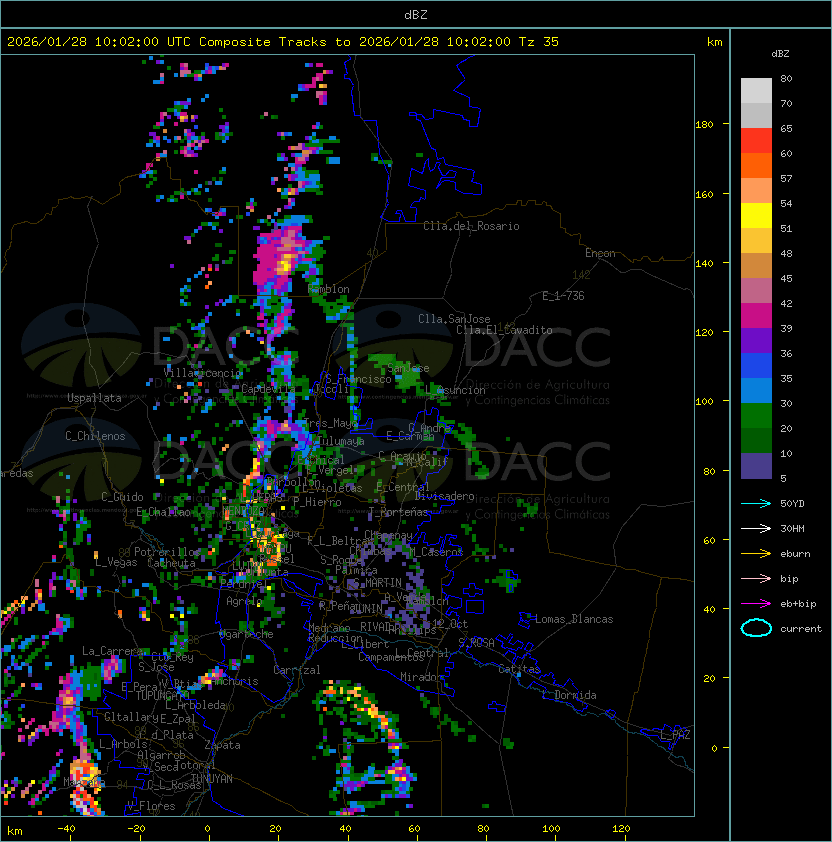Click the 'TUNUYAN' map label
832x842 pixels.
tap(212, 779)
